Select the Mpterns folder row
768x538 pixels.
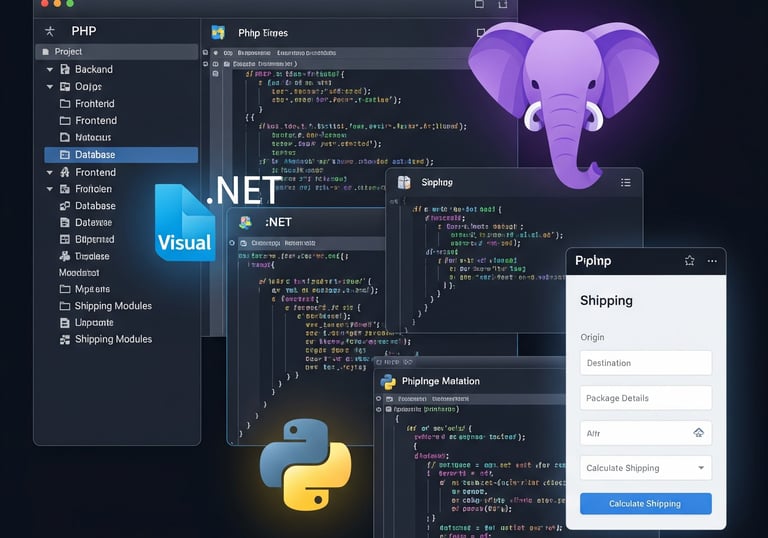pyautogui.click(x=121, y=289)
